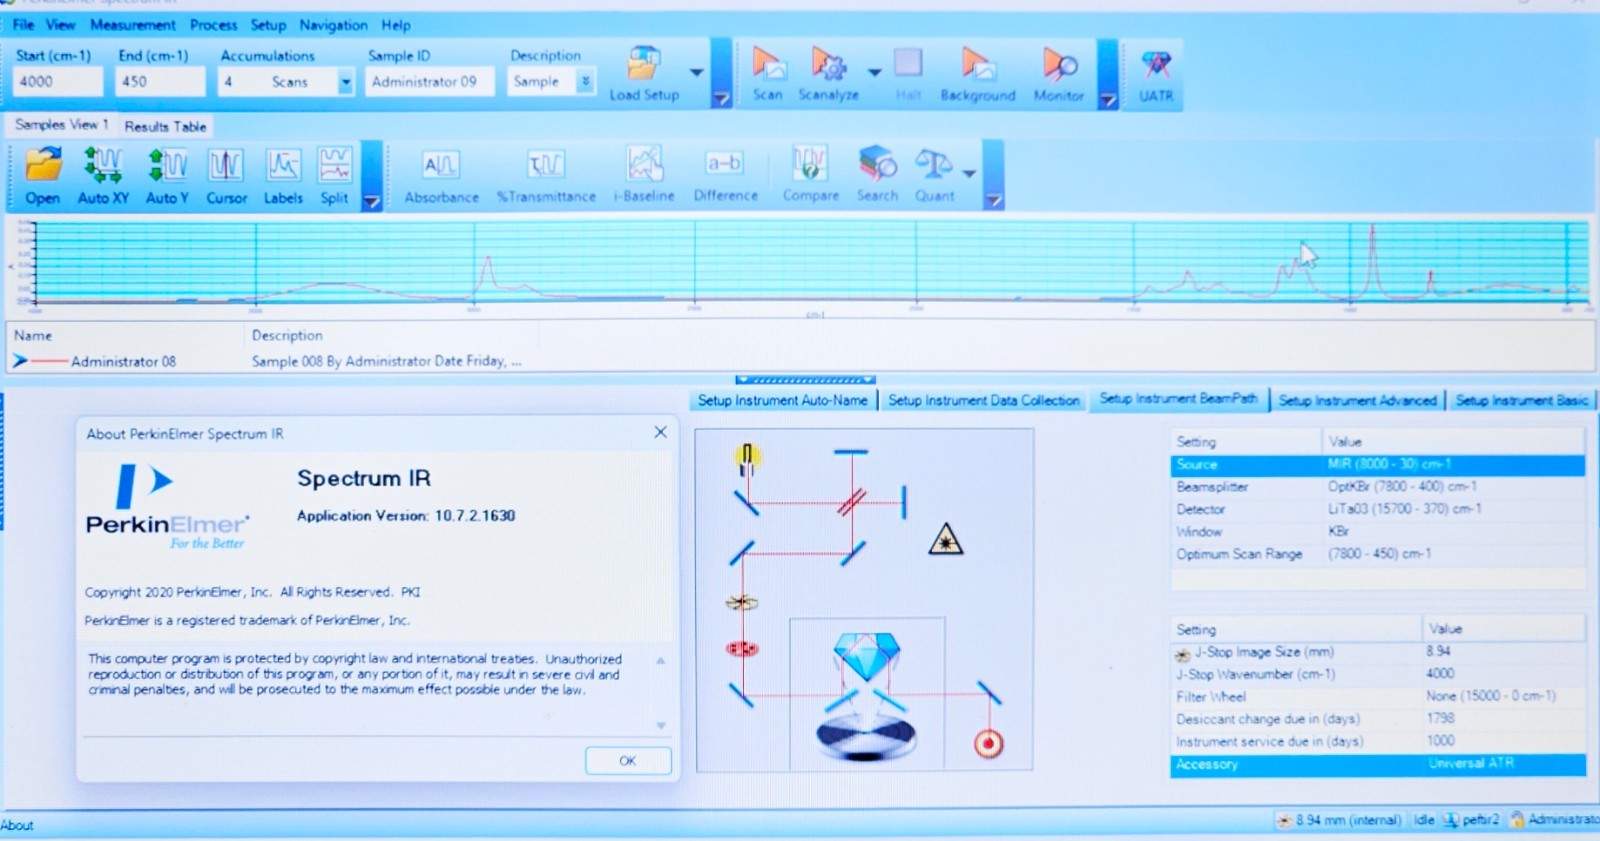Screen dimensions: 1600x841
Task: Convert spectrum to Absorbance
Action: pyautogui.click(x=441, y=175)
